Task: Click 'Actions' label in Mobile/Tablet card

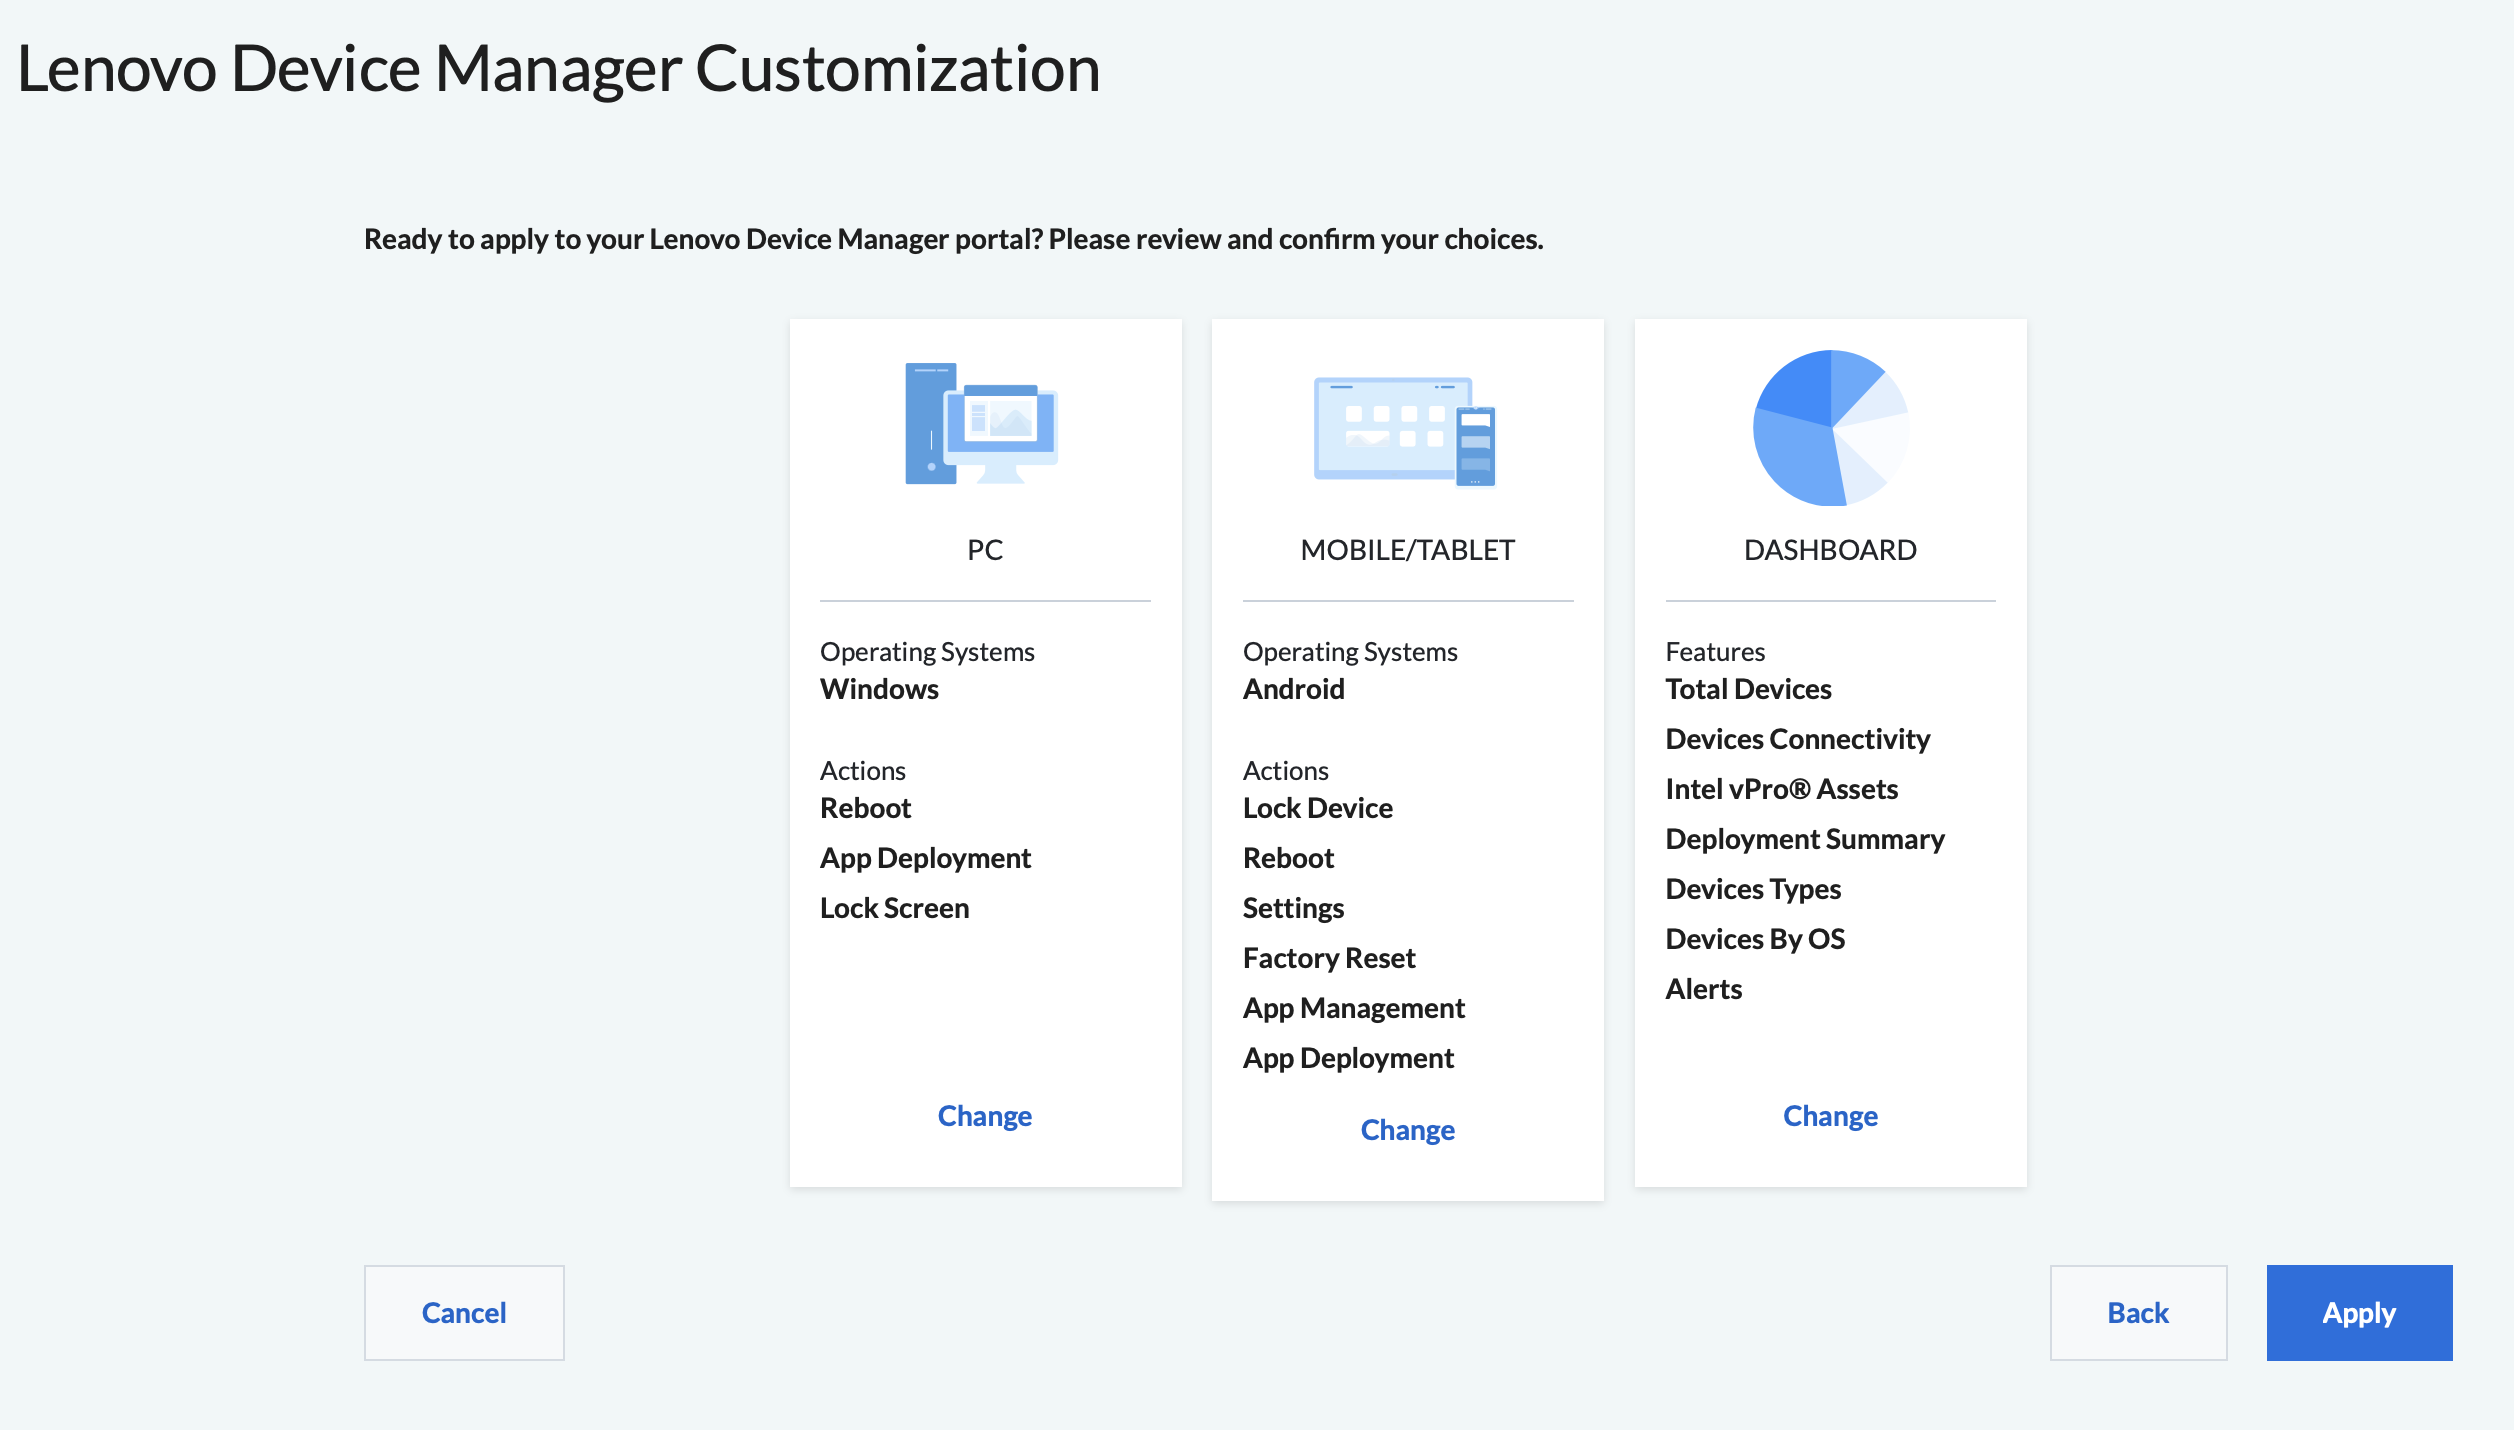Action: tap(1285, 771)
